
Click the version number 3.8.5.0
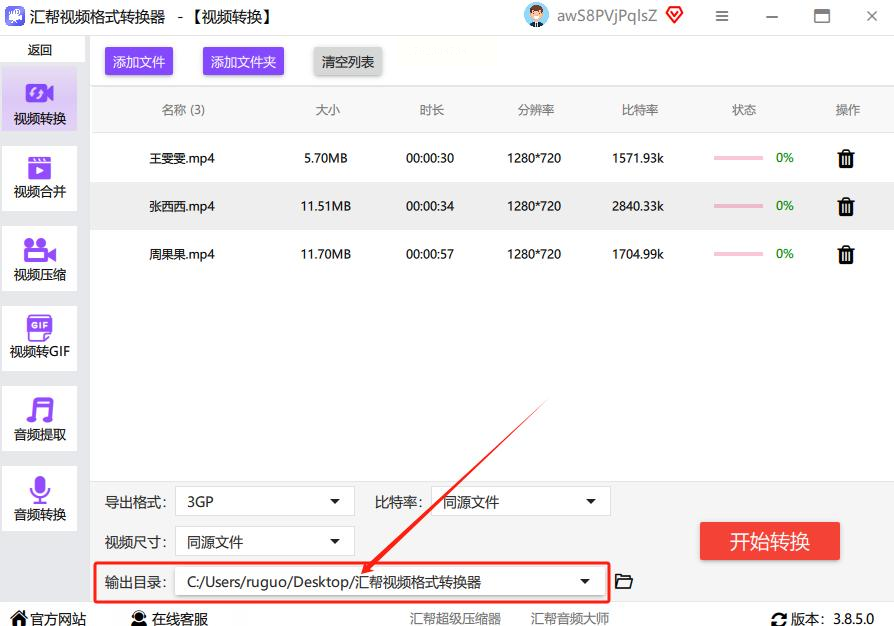854,619
